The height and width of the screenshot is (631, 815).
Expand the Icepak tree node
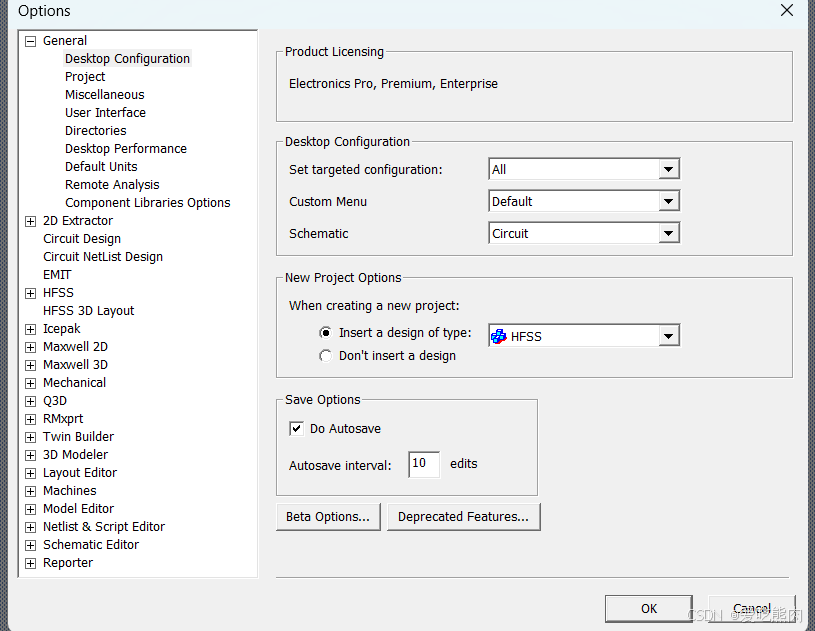(31, 330)
